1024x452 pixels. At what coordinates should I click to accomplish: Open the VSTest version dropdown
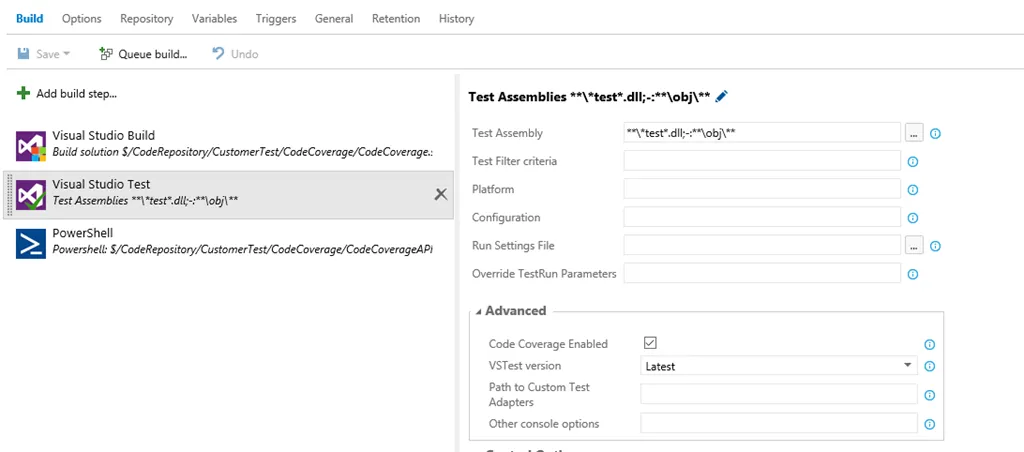click(x=778, y=366)
